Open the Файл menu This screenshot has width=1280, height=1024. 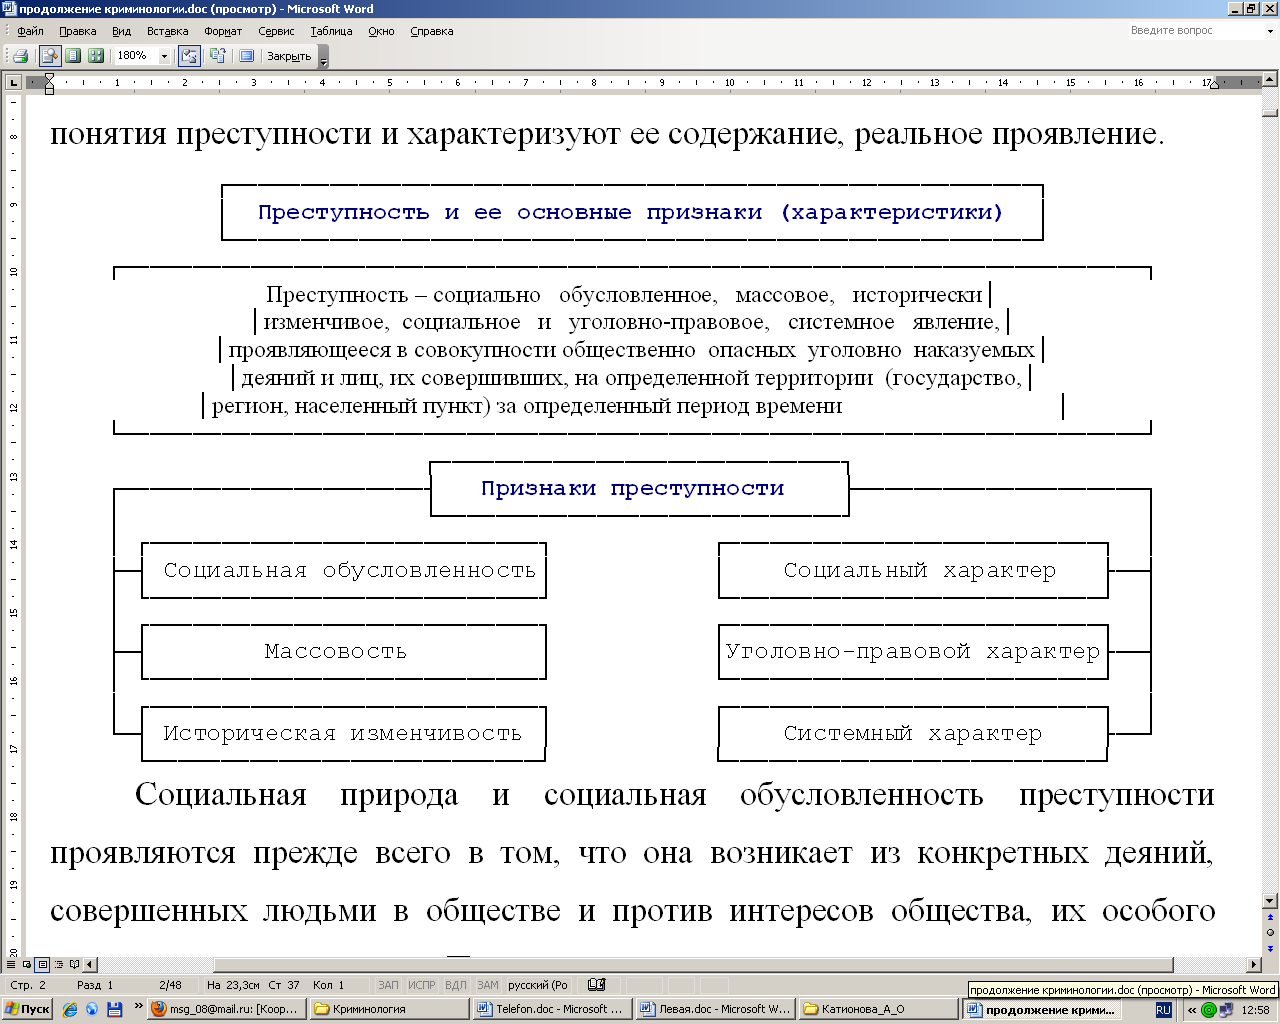[x=30, y=31]
